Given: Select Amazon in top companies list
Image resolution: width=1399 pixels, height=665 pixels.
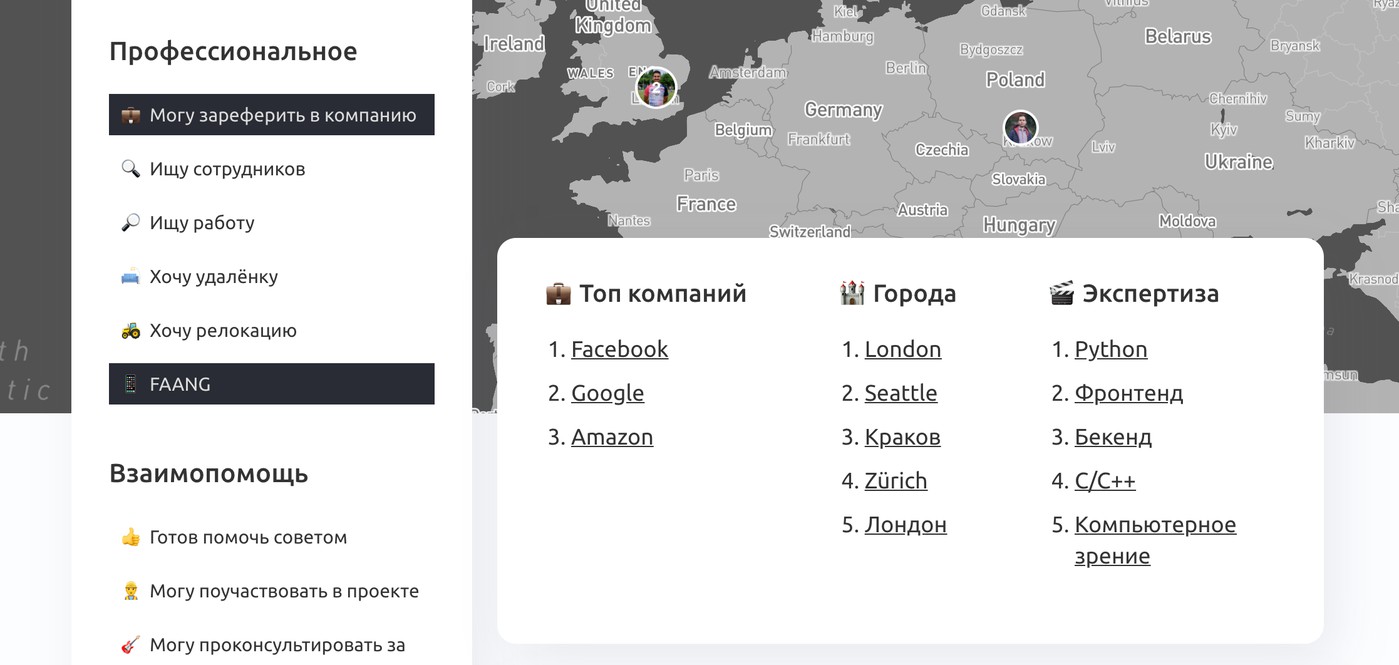Looking at the screenshot, I should pos(611,437).
